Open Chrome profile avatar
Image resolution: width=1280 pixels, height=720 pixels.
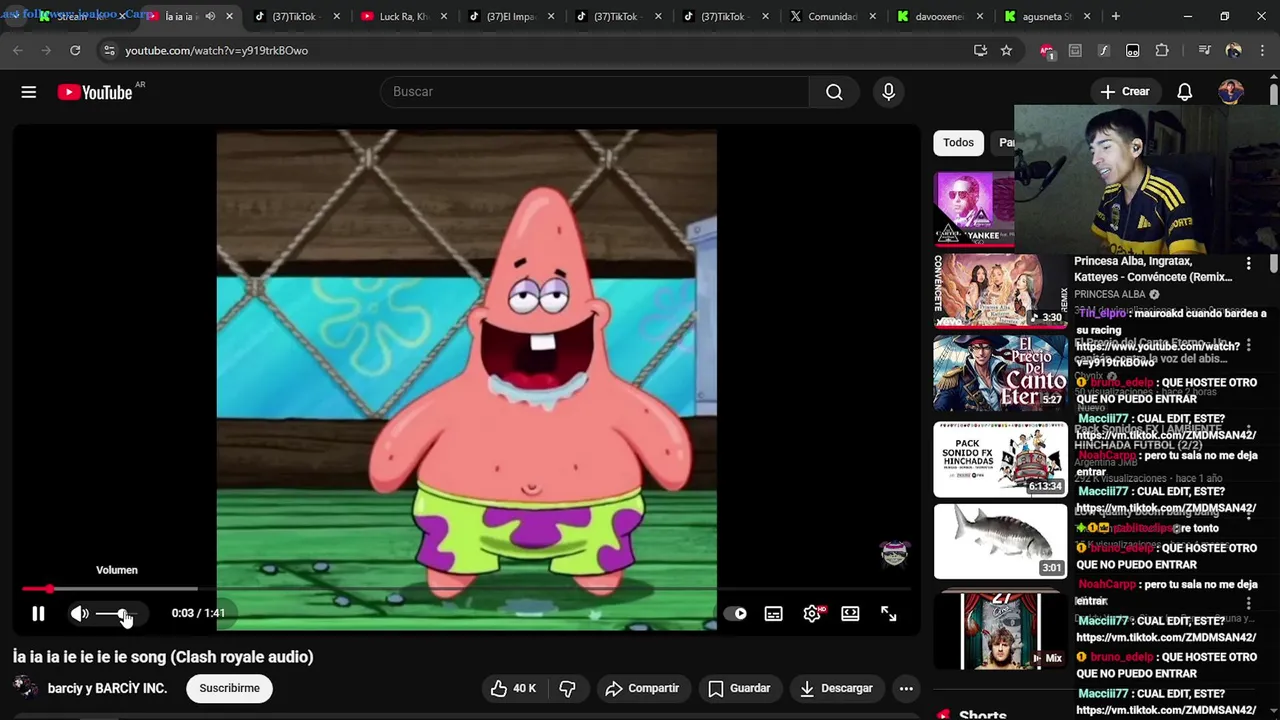[x=1233, y=50]
